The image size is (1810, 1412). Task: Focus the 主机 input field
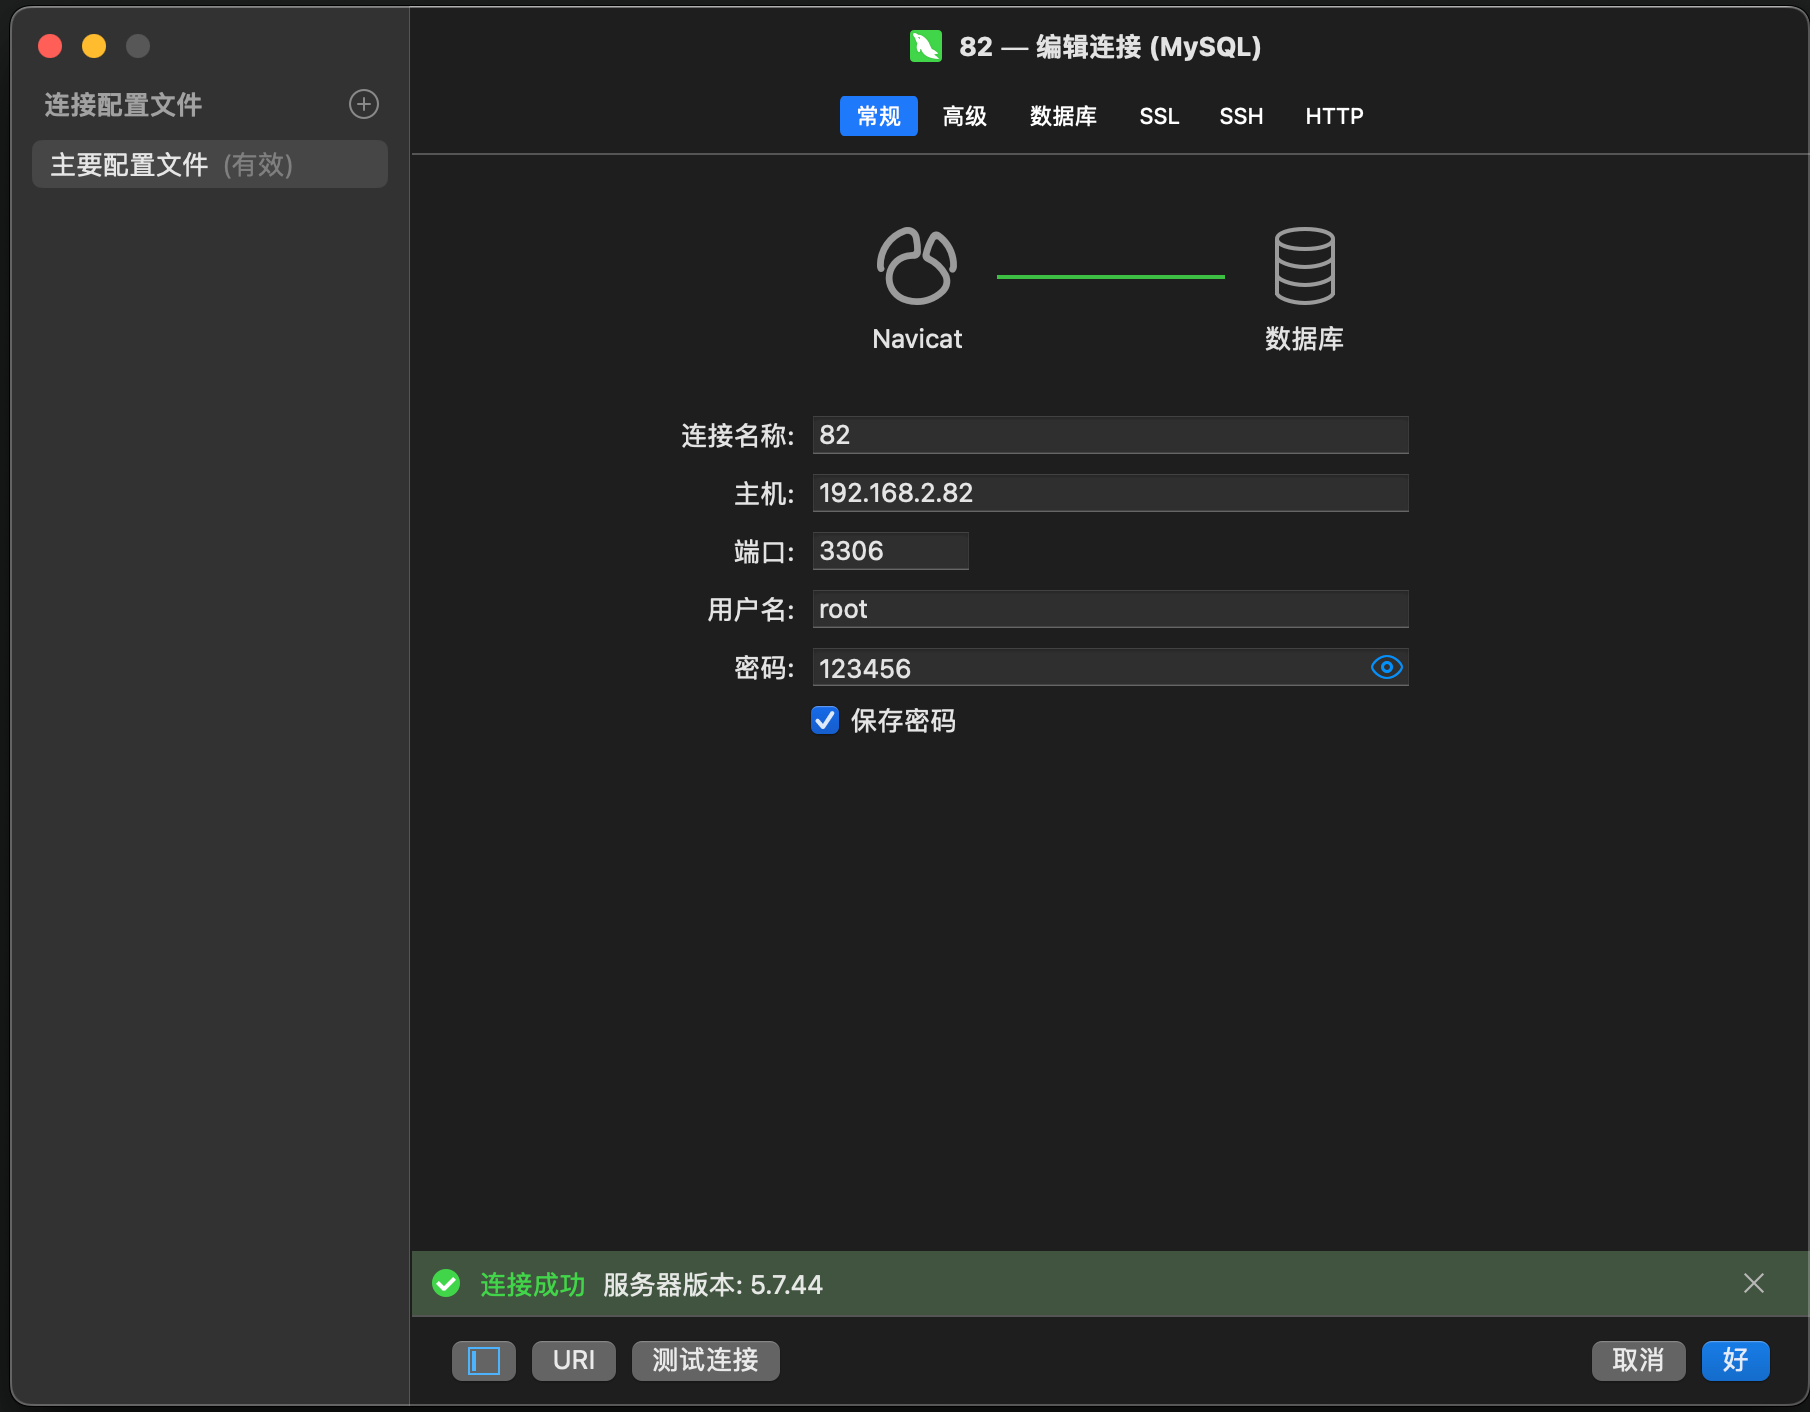(x=1110, y=493)
